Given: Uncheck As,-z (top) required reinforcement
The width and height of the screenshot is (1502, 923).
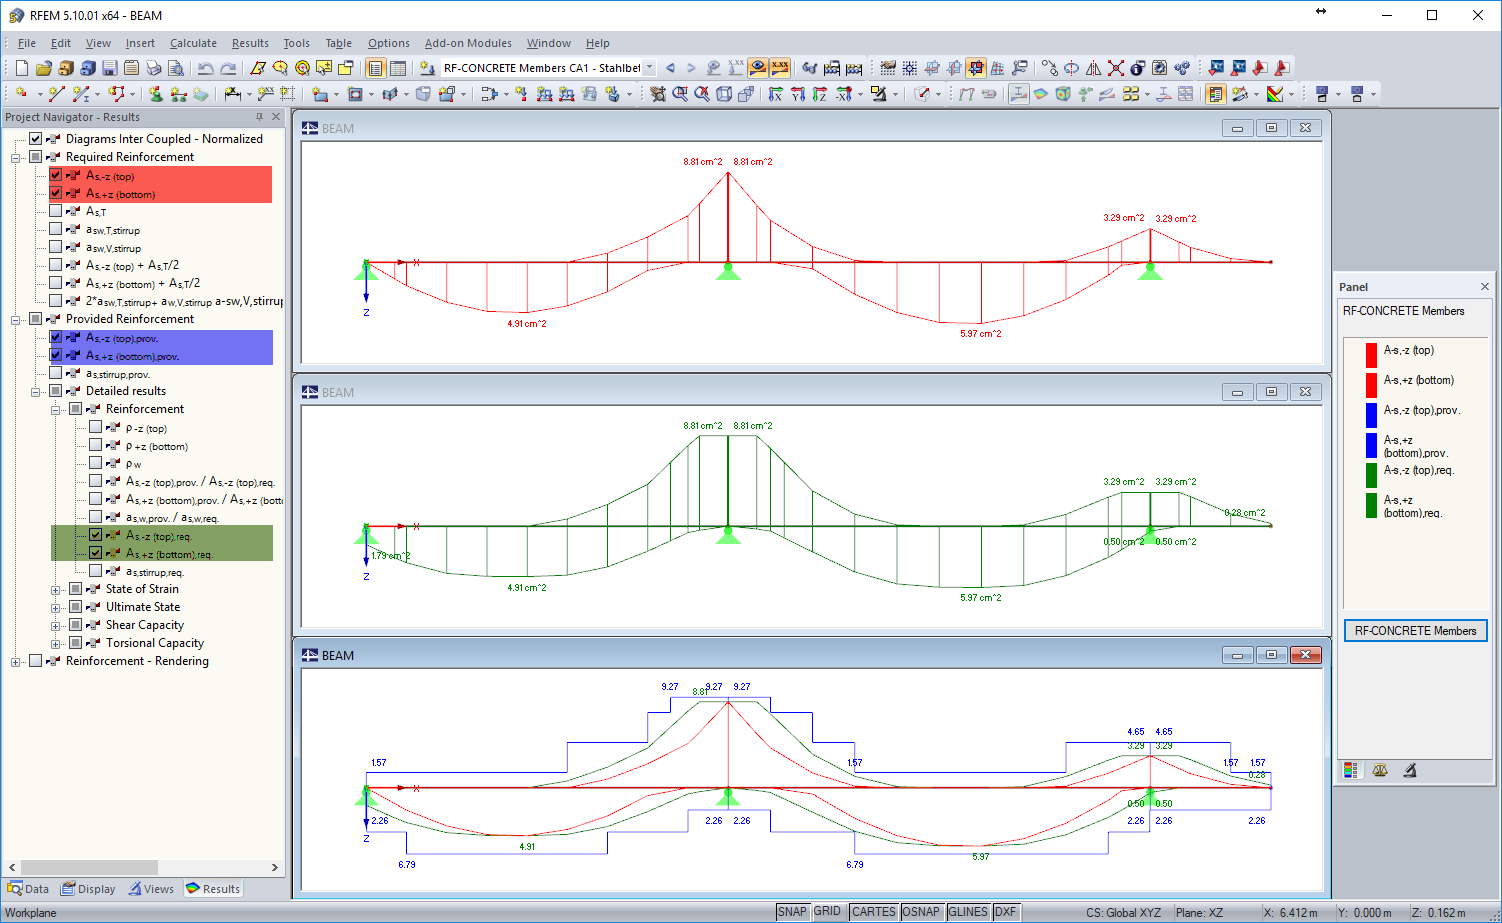Looking at the screenshot, I should coord(56,175).
